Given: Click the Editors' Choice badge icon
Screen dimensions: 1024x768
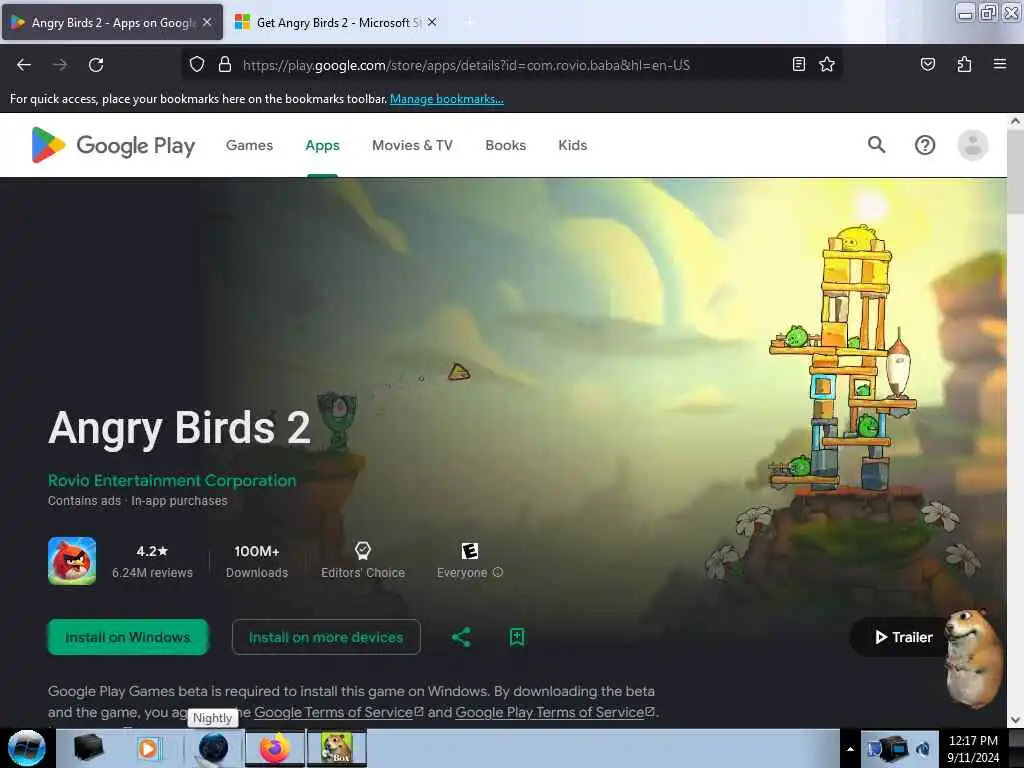Looking at the screenshot, I should [x=362, y=551].
